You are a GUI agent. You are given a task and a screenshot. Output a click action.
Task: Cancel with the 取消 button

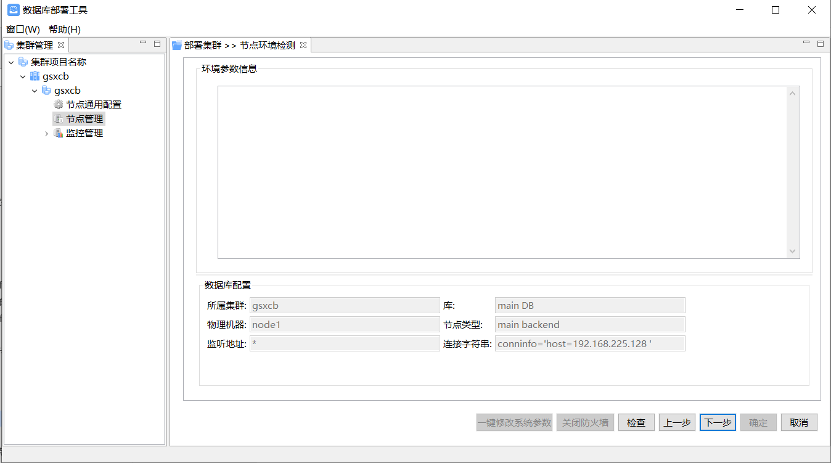pyautogui.click(x=799, y=423)
